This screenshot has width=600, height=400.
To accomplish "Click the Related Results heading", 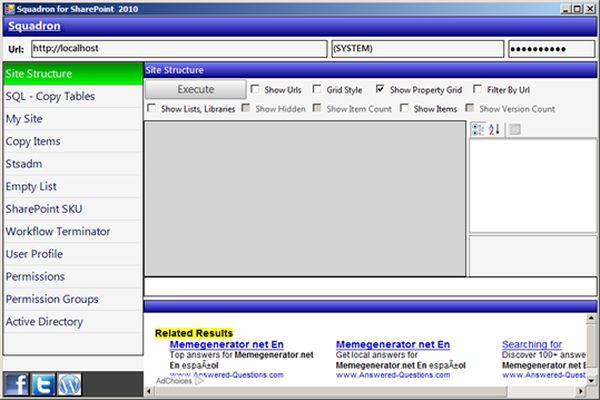I will pyautogui.click(x=194, y=333).
